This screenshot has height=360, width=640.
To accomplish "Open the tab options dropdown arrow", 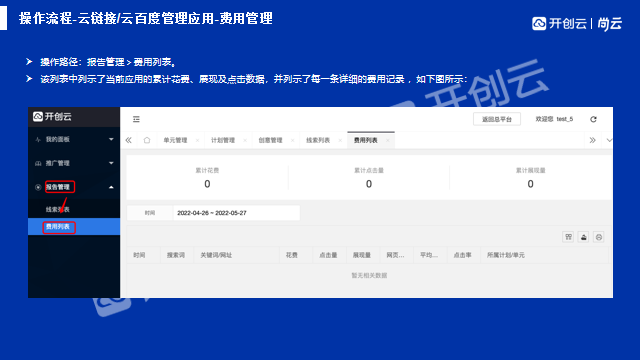I will pyautogui.click(x=609, y=140).
